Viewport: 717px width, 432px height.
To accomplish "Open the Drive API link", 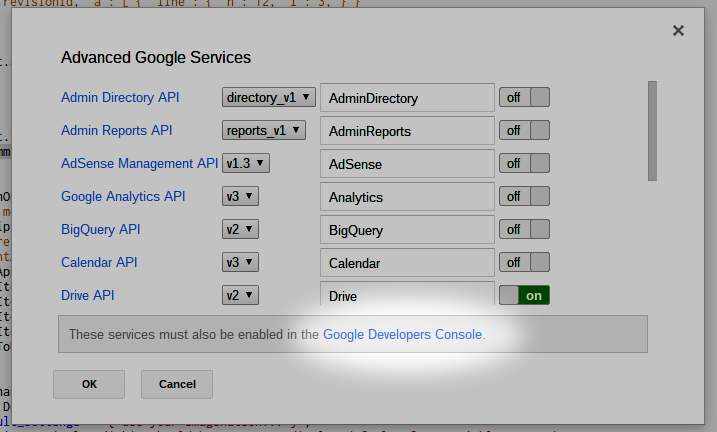I will [x=88, y=295].
